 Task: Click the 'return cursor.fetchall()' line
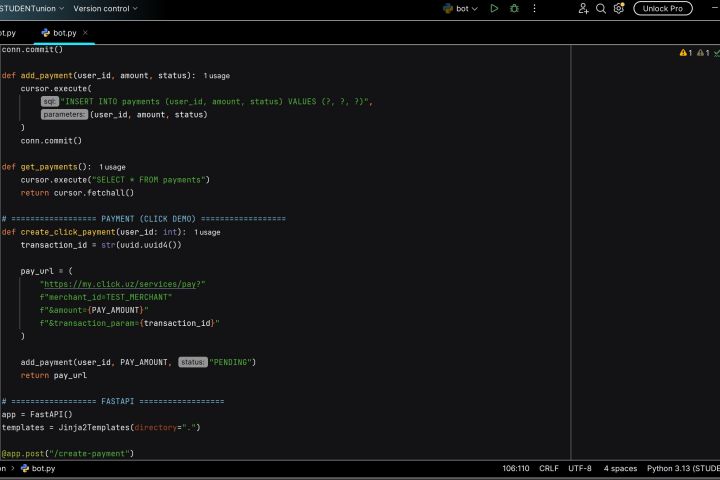point(77,193)
